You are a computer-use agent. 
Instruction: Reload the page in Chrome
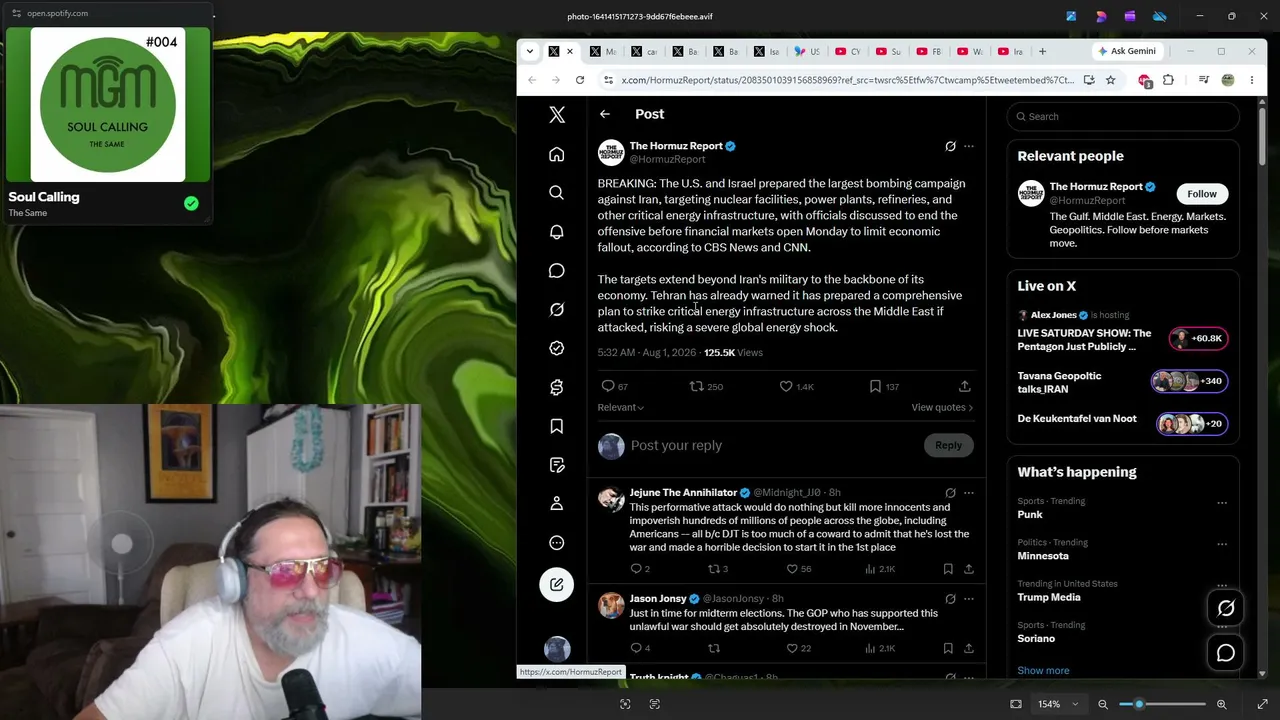click(x=580, y=80)
